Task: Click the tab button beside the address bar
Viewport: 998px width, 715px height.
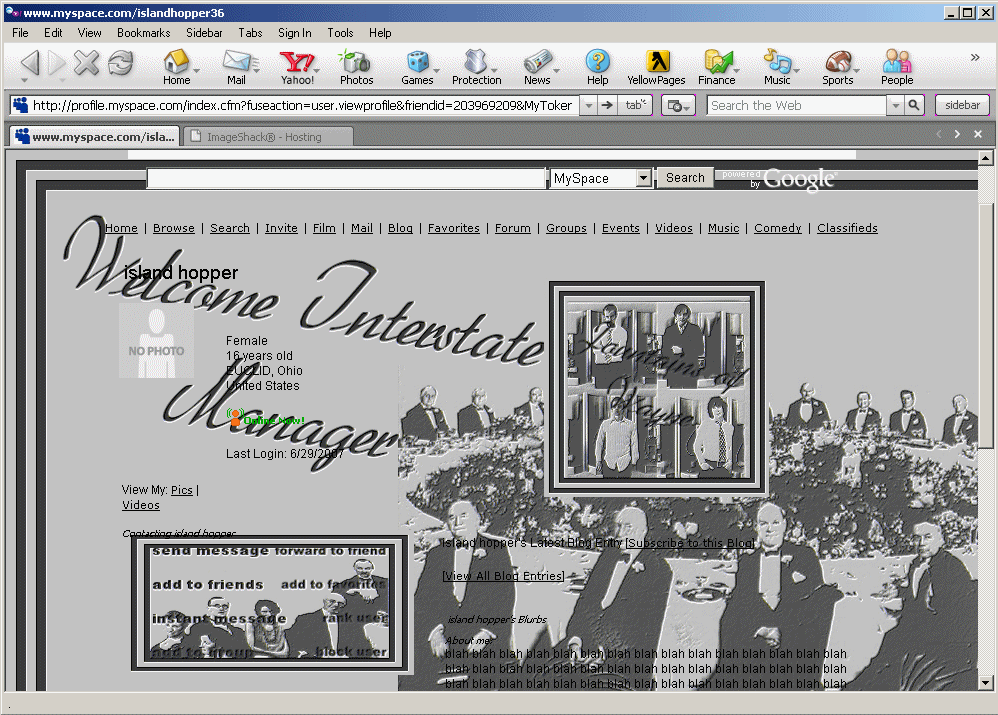Action: coord(635,105)
